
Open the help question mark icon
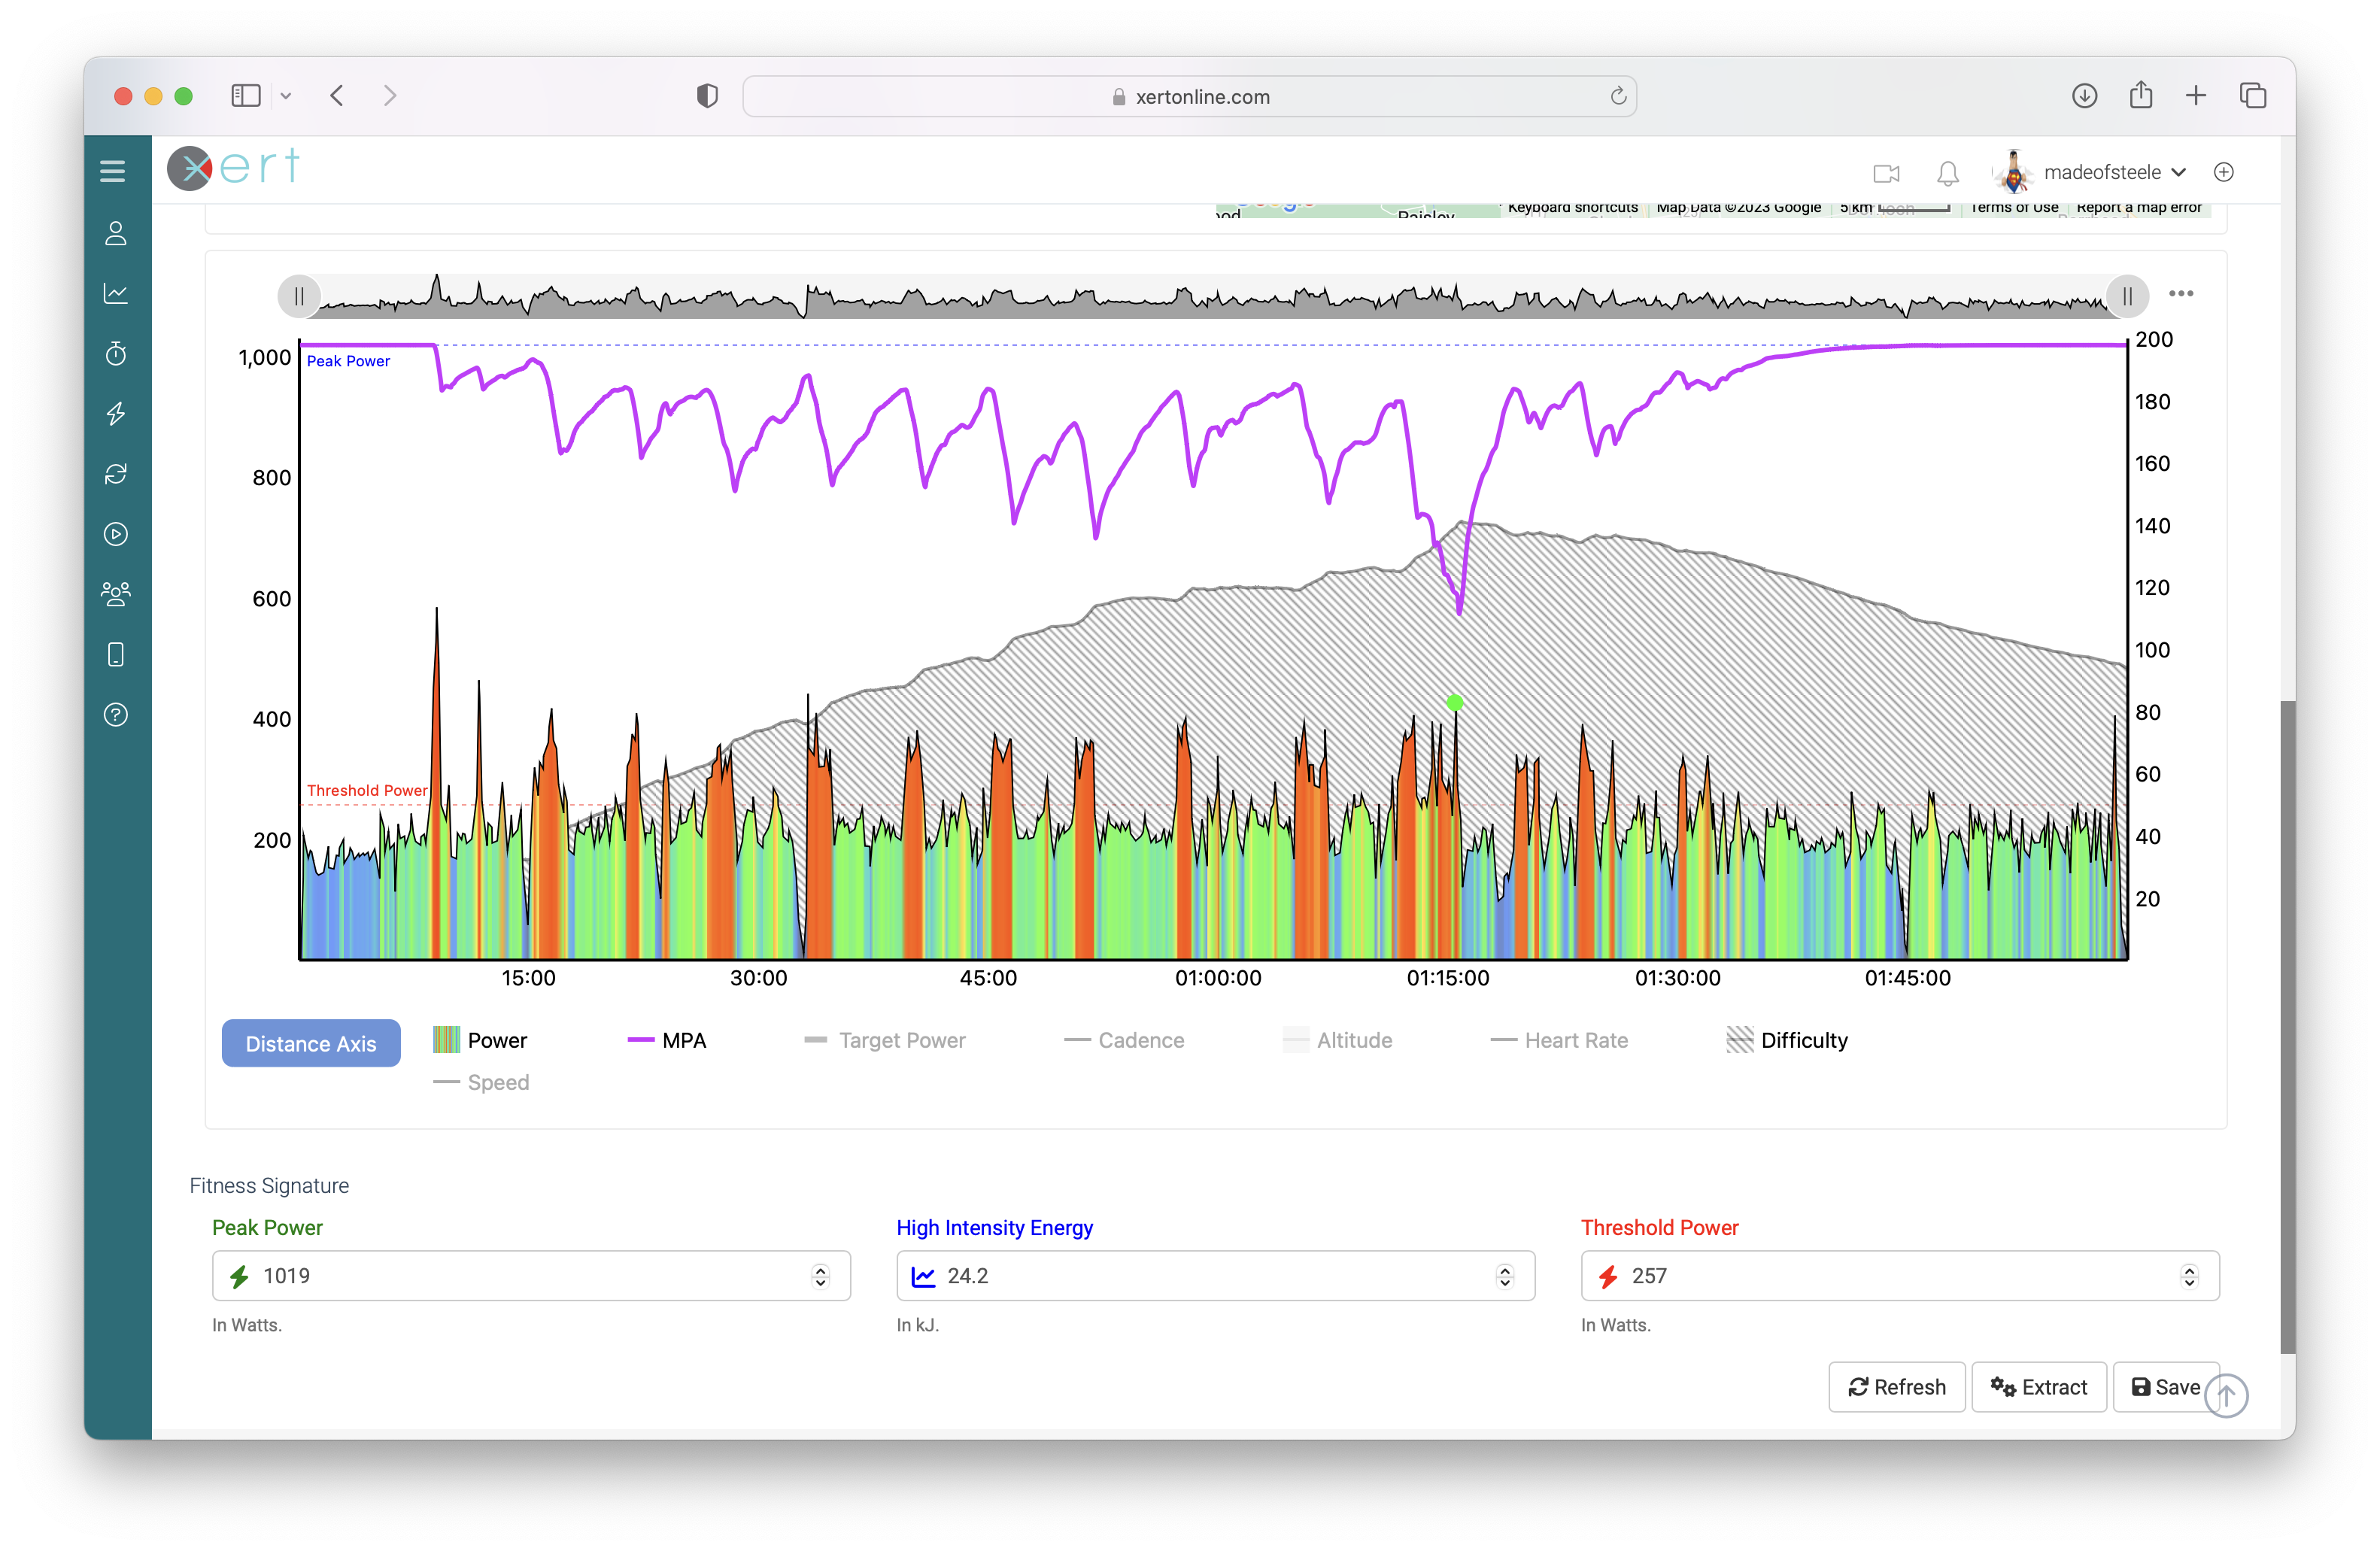point(116,715)
